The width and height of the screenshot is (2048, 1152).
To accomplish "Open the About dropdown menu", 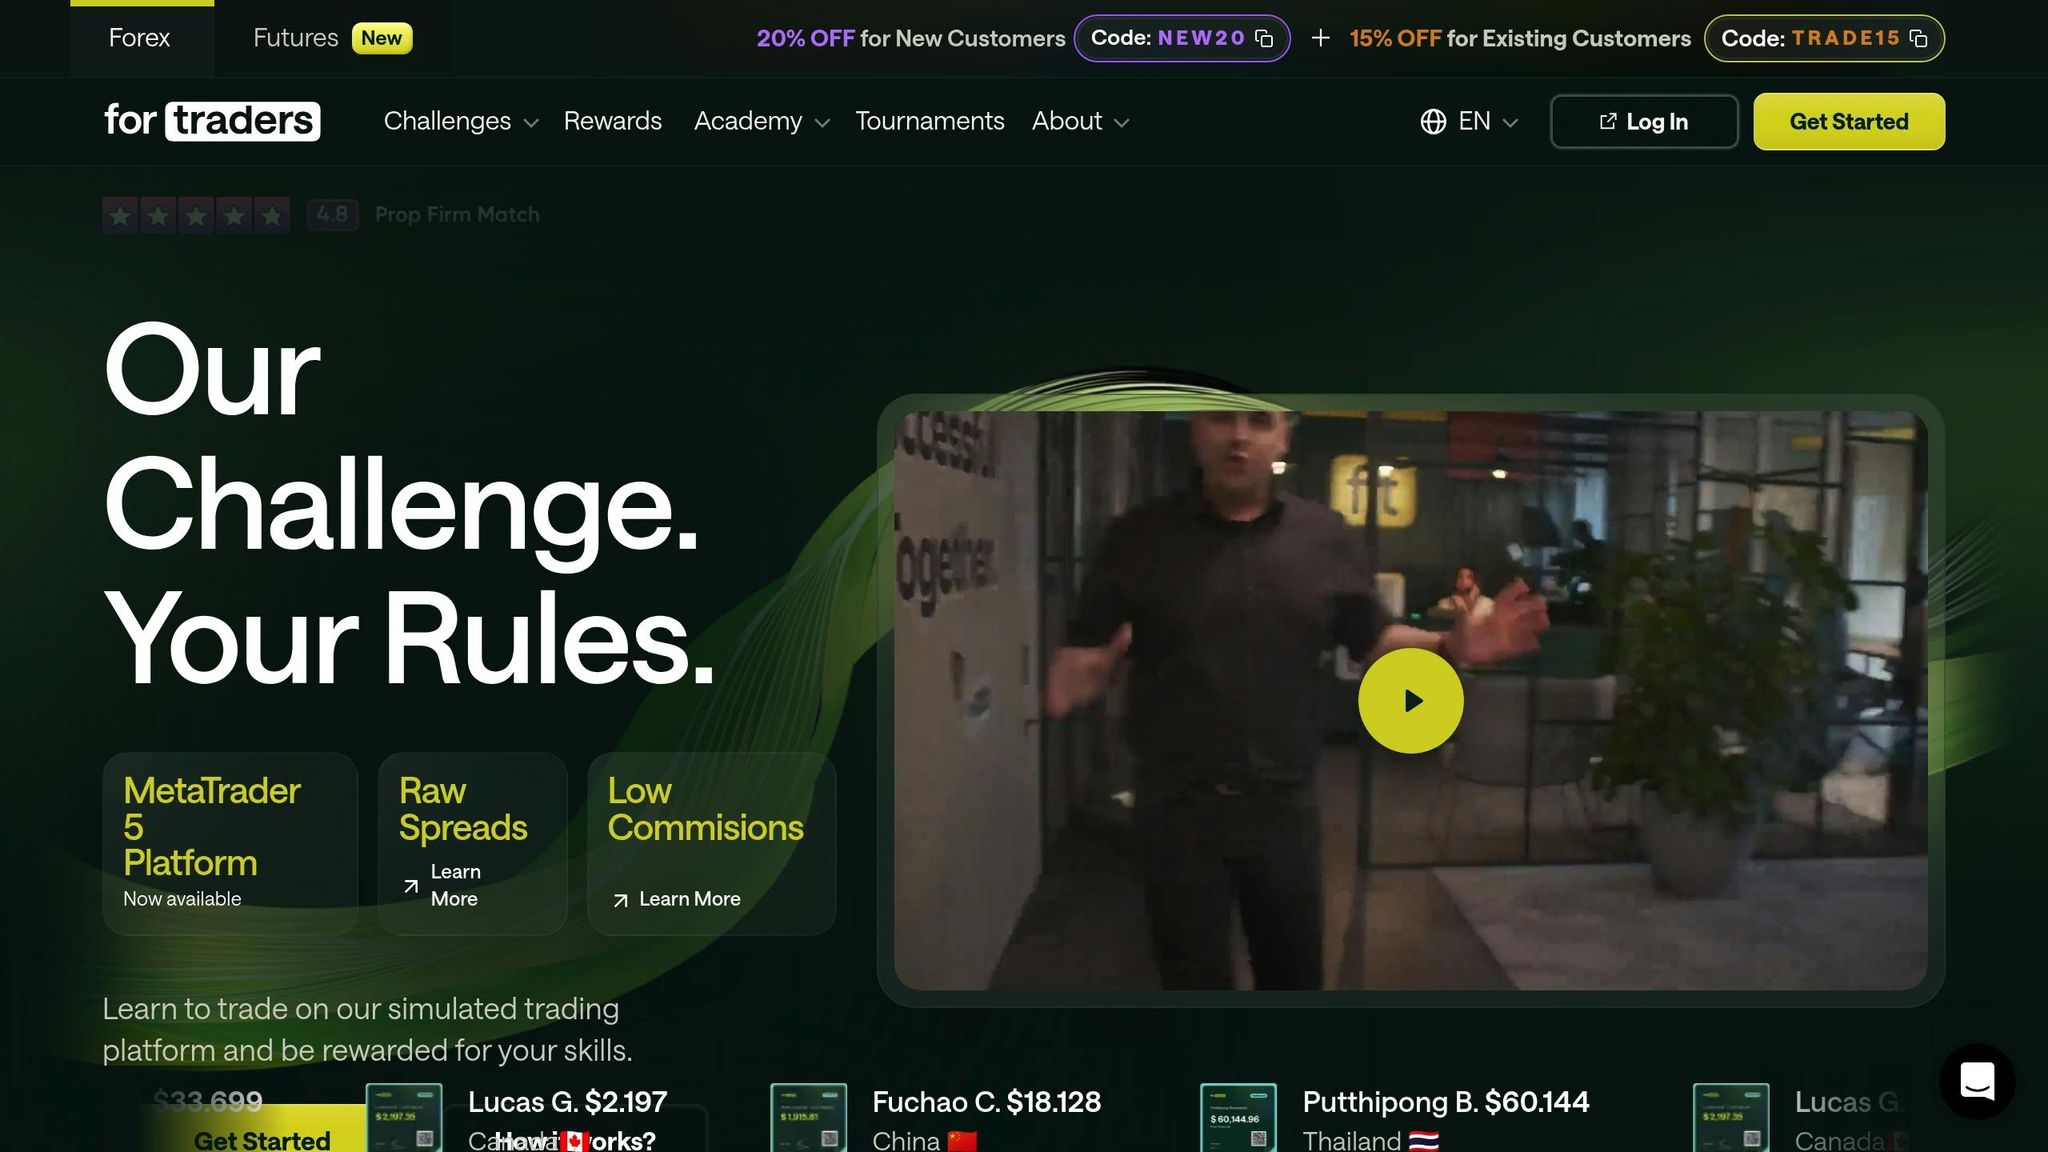I will click(x=1081, y=121).
